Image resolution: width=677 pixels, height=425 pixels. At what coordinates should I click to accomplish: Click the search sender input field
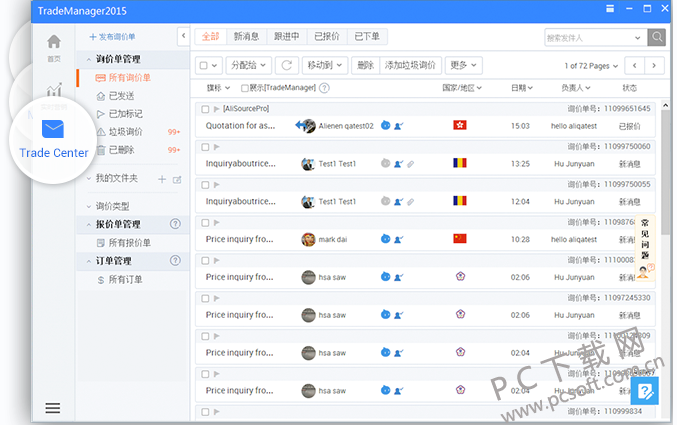[596, 38]
